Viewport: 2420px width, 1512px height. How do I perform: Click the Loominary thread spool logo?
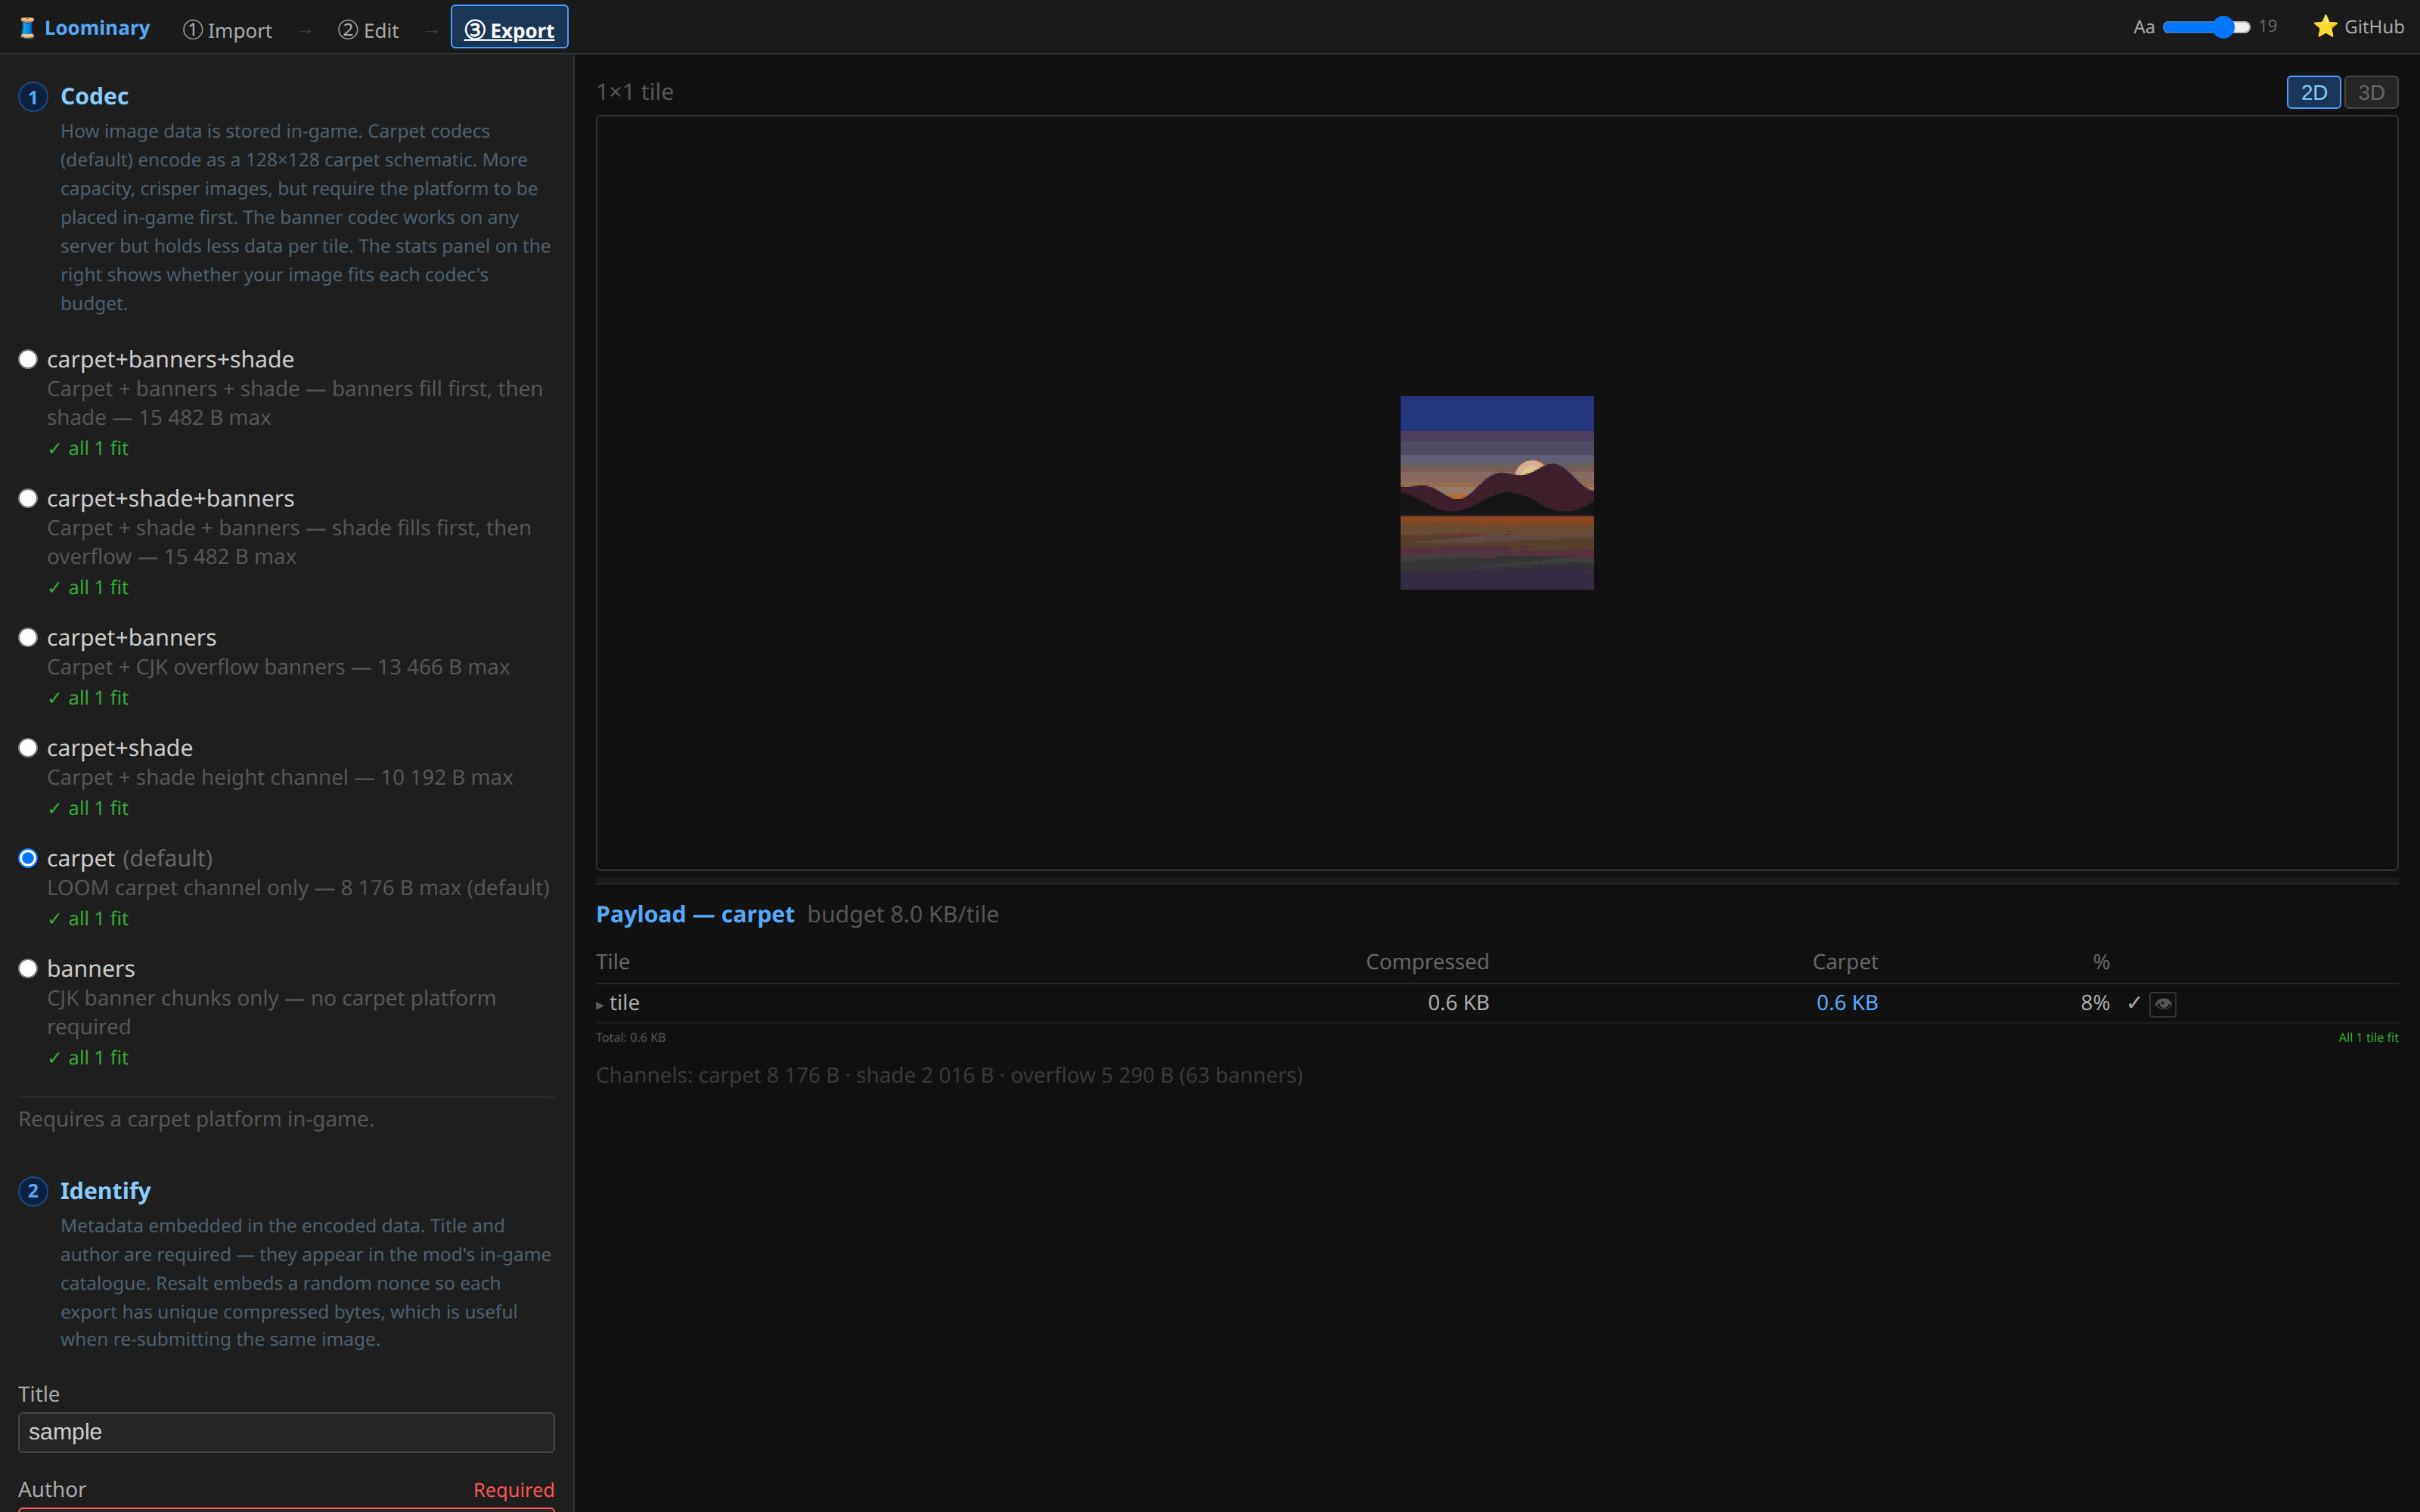27,28
